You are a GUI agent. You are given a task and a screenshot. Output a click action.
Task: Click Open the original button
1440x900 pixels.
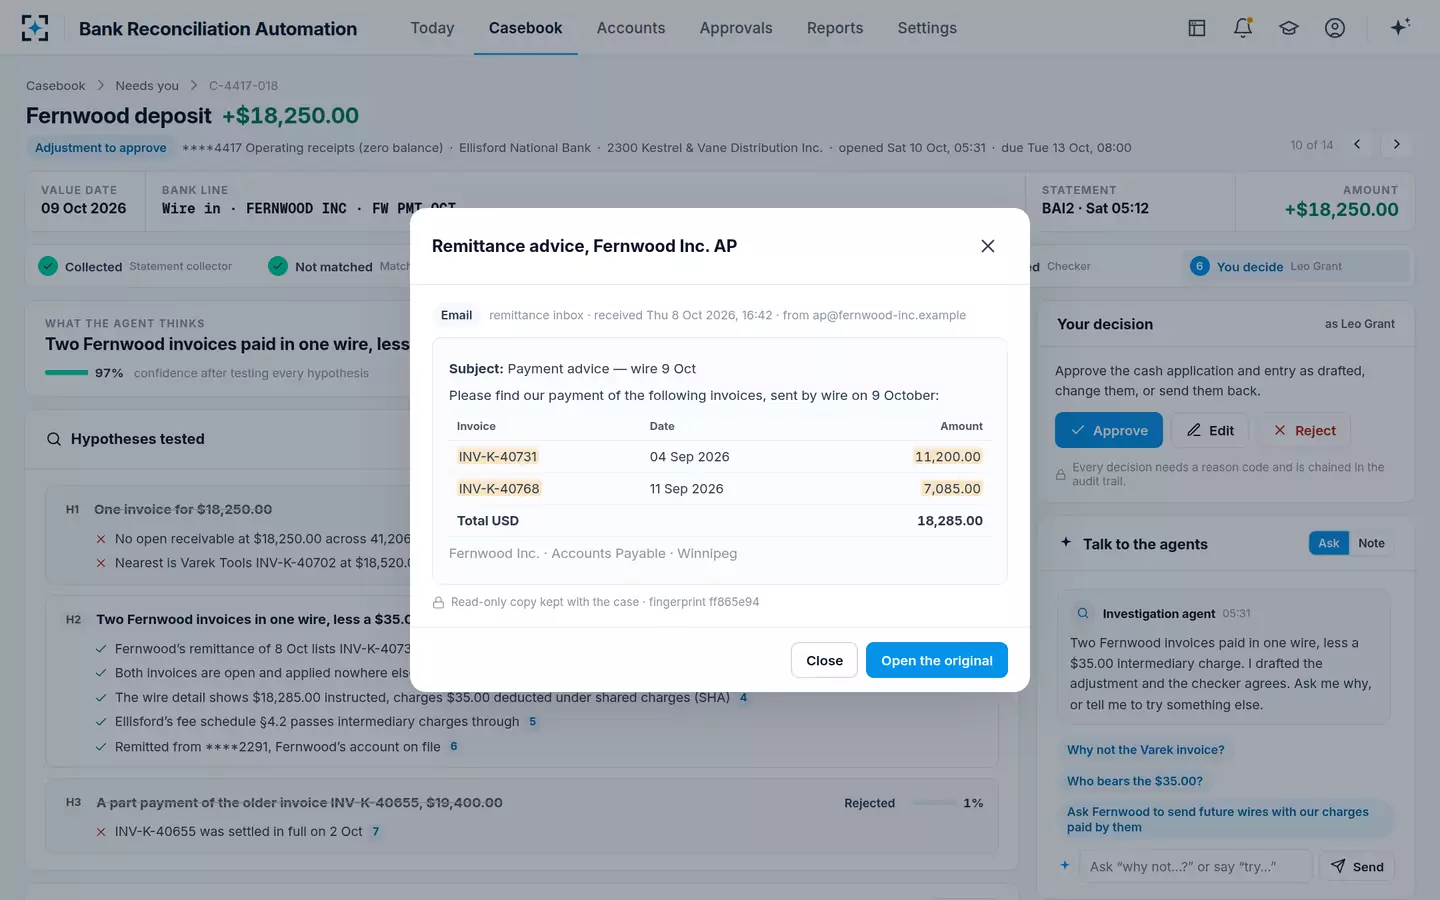pos(937,660)
